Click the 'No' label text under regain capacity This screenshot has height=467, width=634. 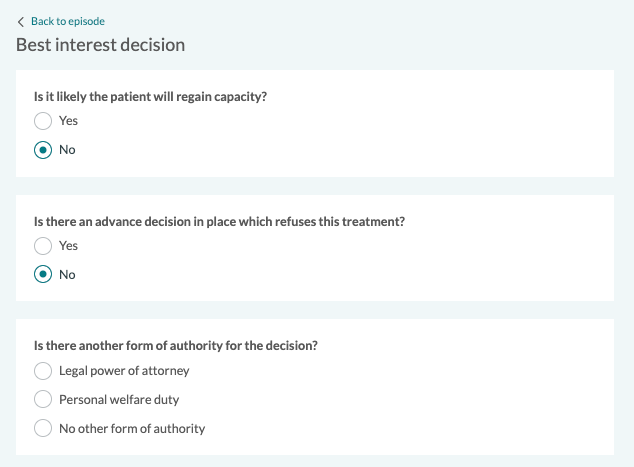coord(67,150)
